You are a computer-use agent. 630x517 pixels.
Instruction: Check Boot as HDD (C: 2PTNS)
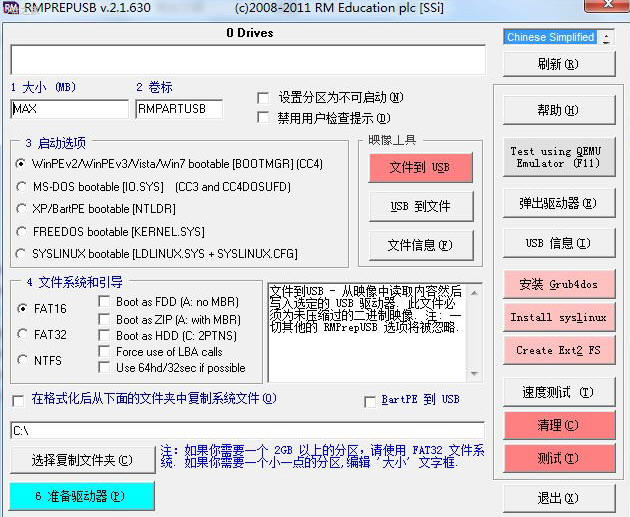(105, 336)
